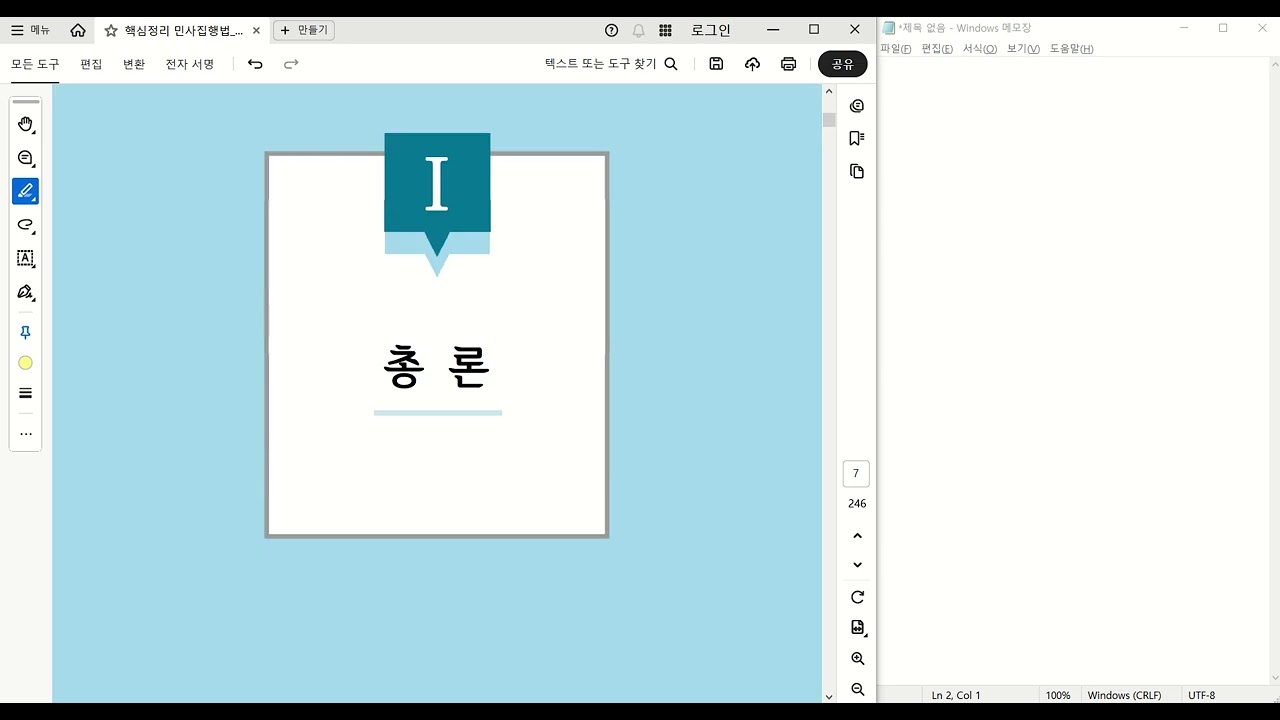Screen dimensions: 1280x720
Task: Open the yellow color swatch
Action: [x=26, y=363]
